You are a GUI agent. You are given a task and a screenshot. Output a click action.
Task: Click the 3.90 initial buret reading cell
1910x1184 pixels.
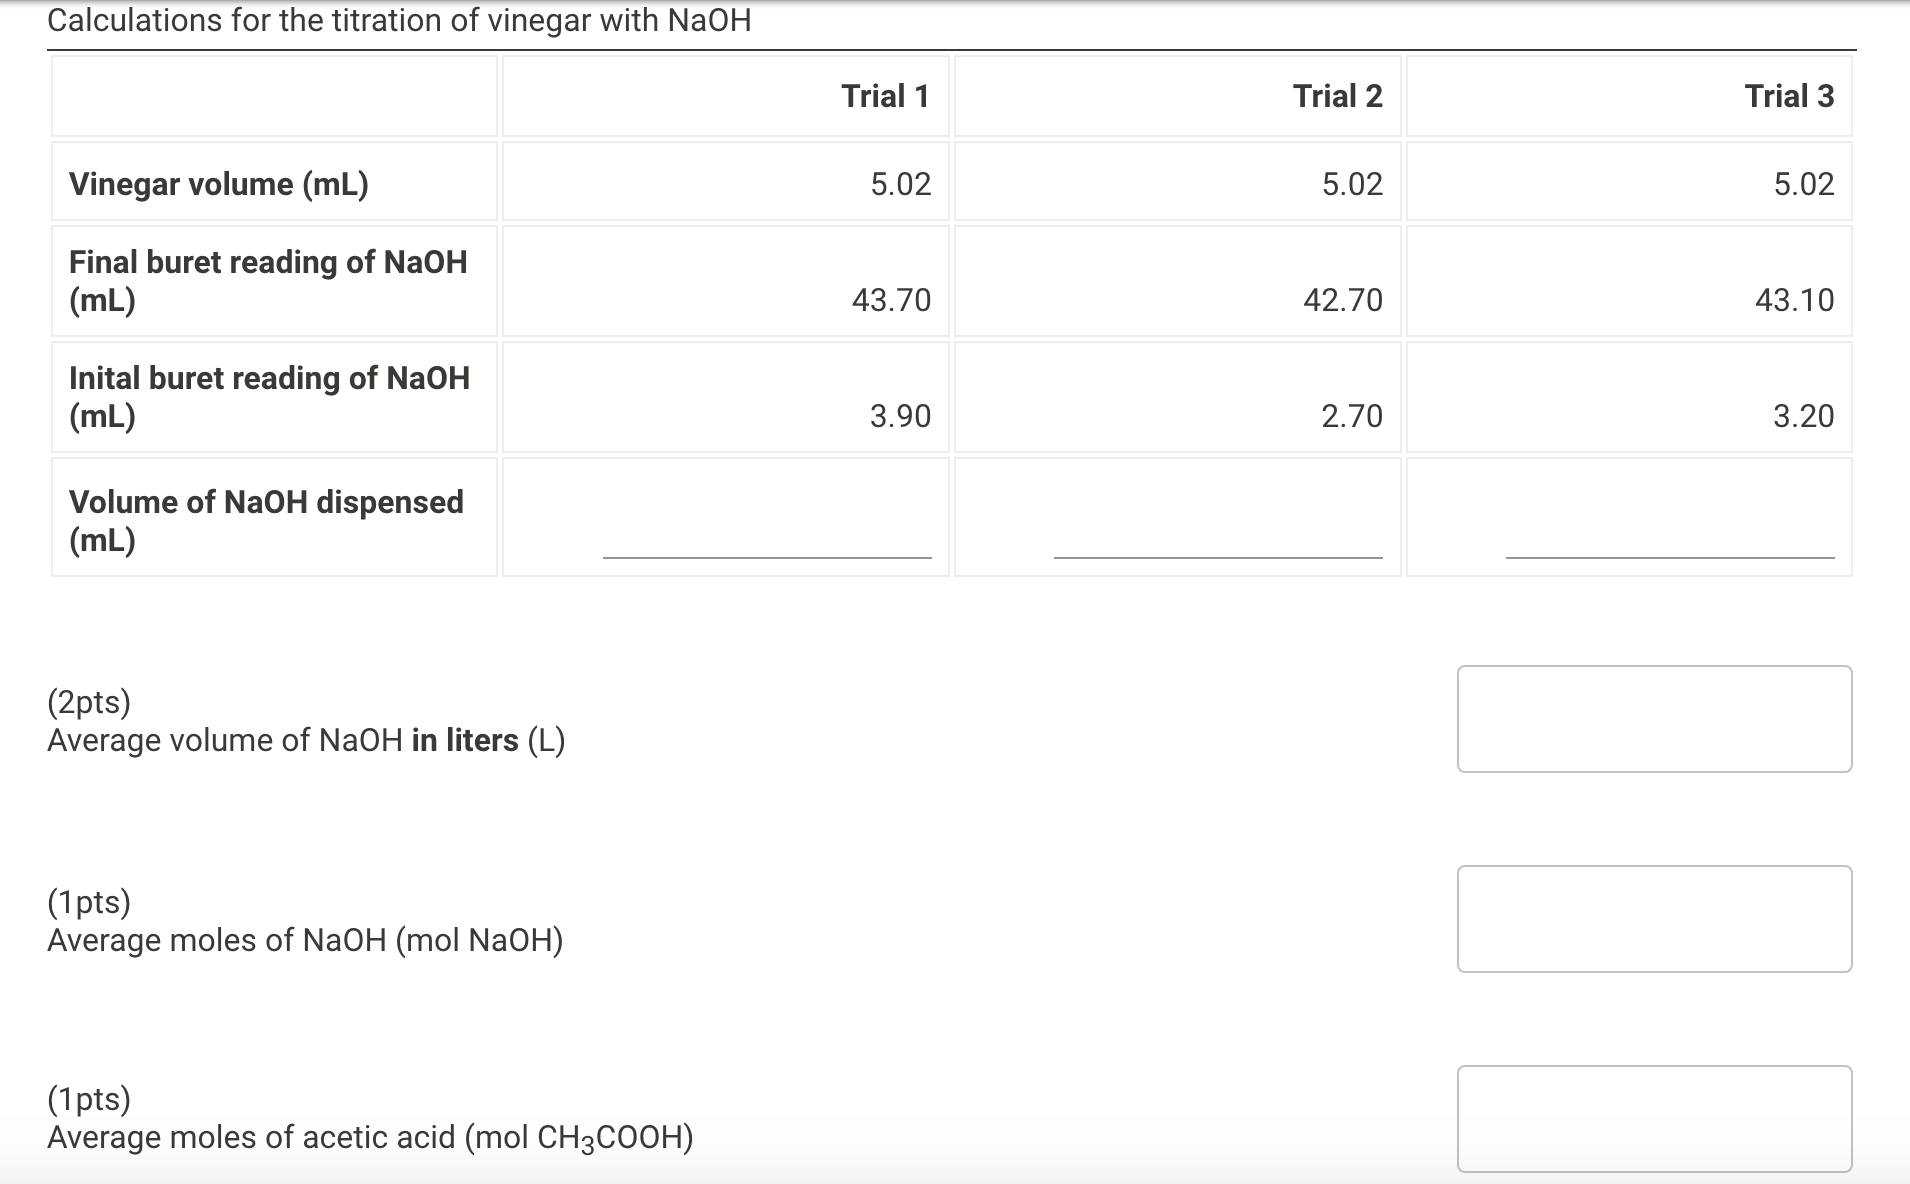click(x=903, y=415)
